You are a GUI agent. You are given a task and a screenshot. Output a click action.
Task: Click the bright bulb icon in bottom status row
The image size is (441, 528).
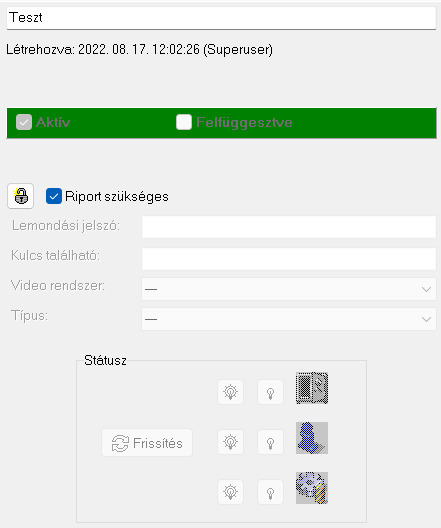[x=231, y=492]
